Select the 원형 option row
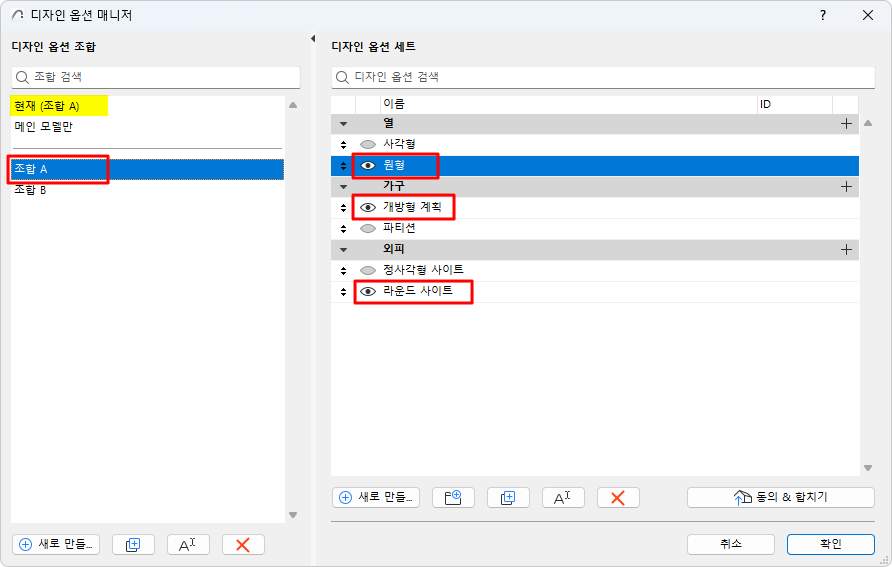The width and height of the screenshot is (892, 567). pos(594,165)
